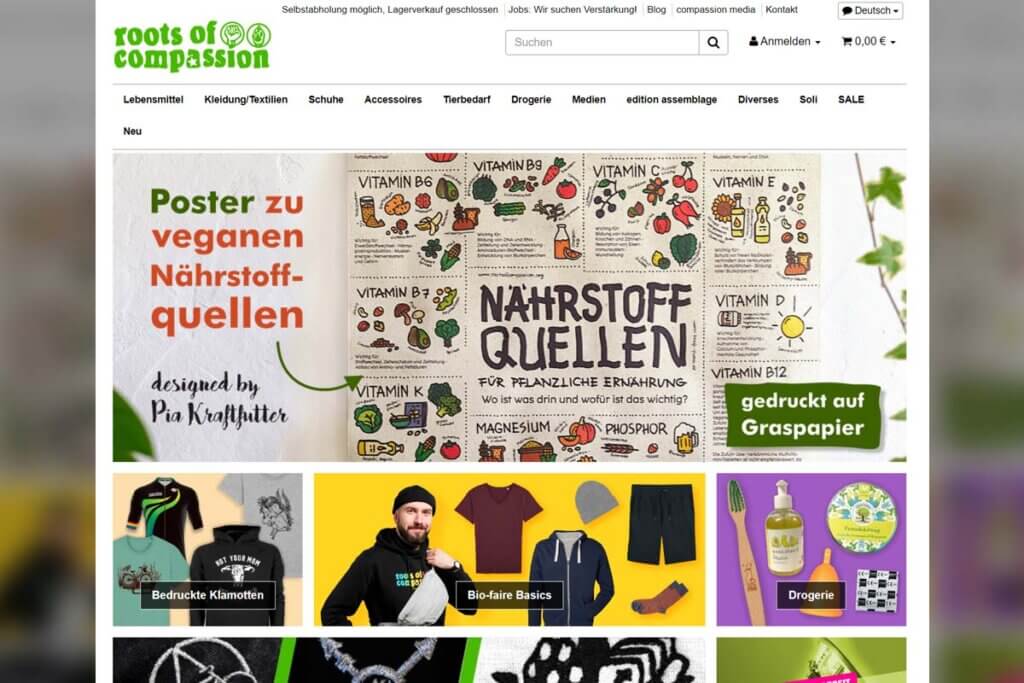Select the Kleidung/Textilien menu item
The width and height of the screenshot is (1024, 683).
pos(246,99)
